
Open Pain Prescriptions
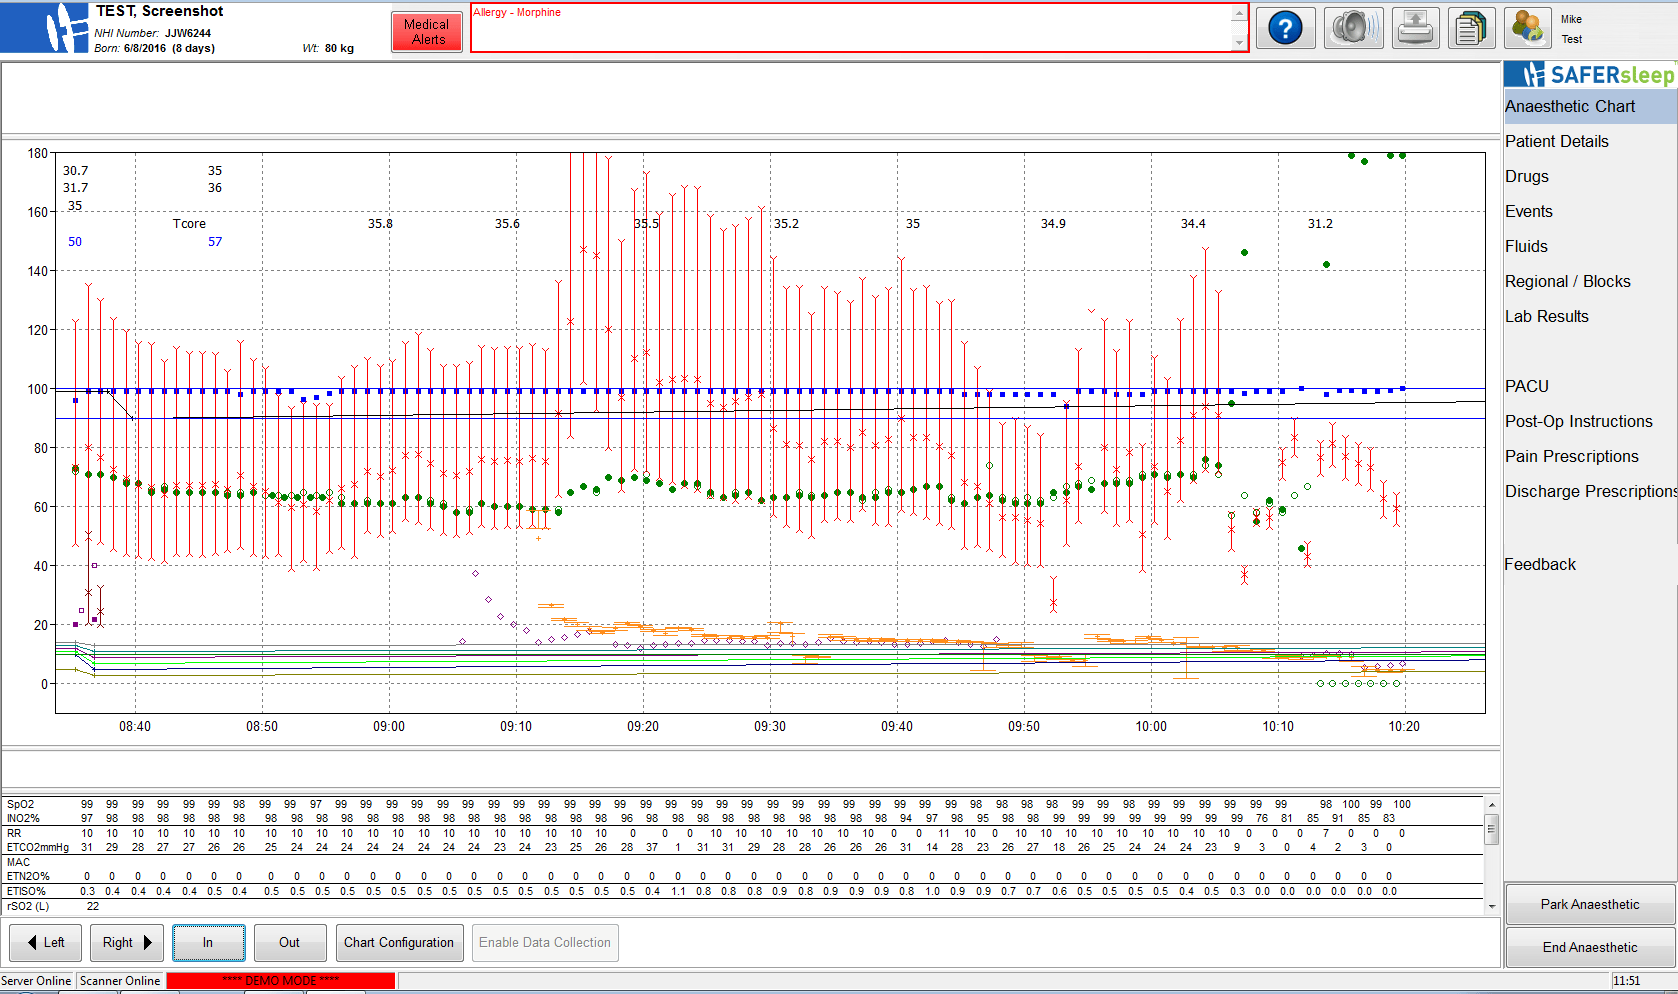[x=1572, y=457]
